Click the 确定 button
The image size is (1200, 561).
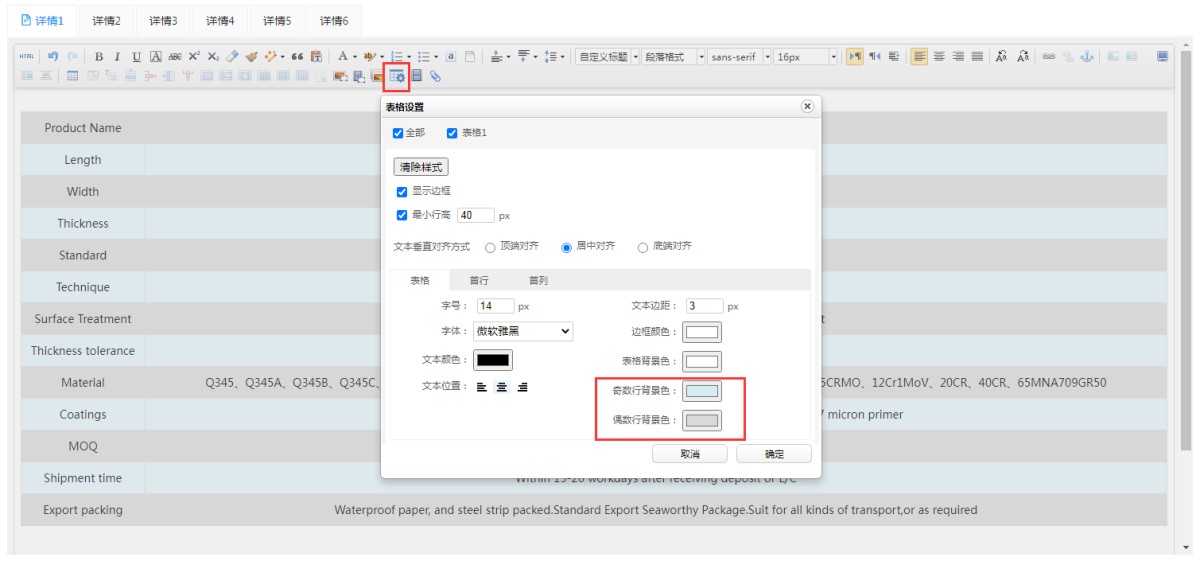(774, 454)
